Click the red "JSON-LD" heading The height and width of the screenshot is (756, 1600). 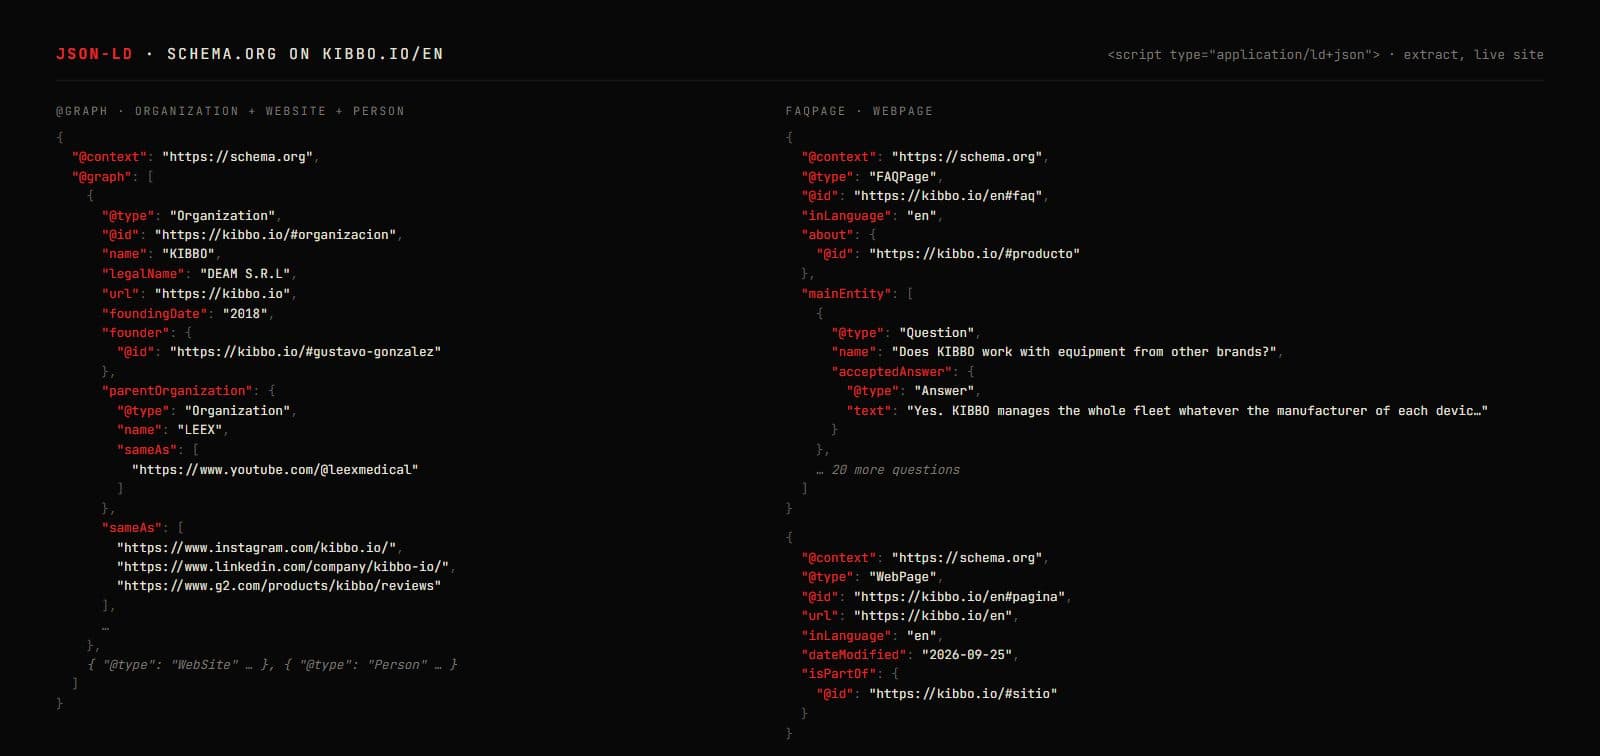(x=94, y=54)
